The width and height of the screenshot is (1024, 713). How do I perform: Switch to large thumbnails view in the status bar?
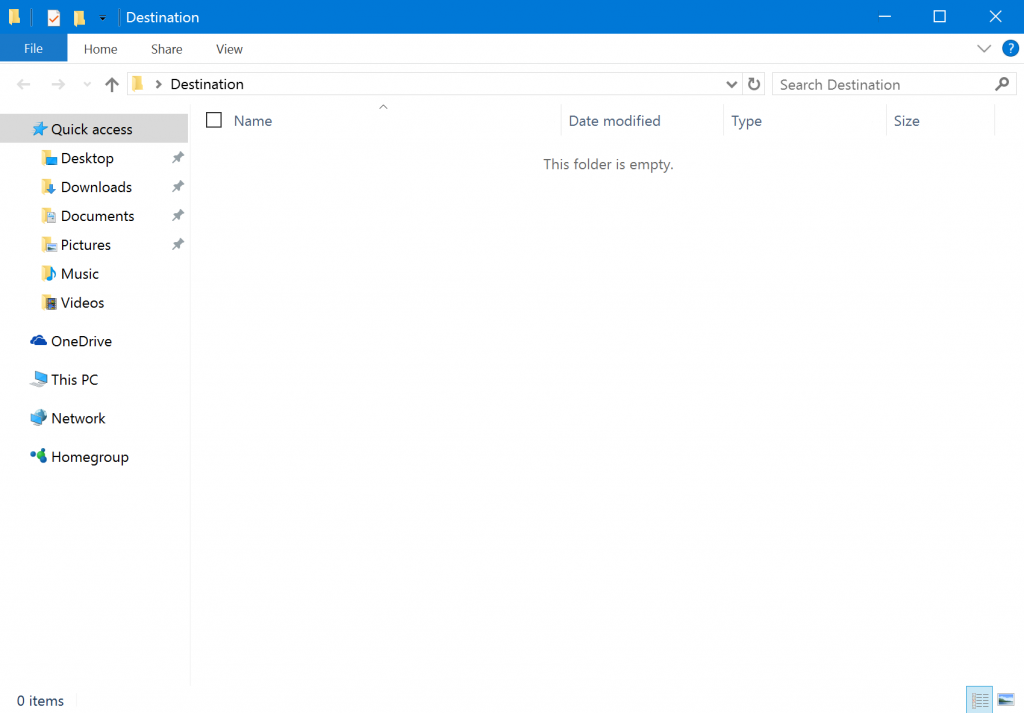[x=1006, y=700]
